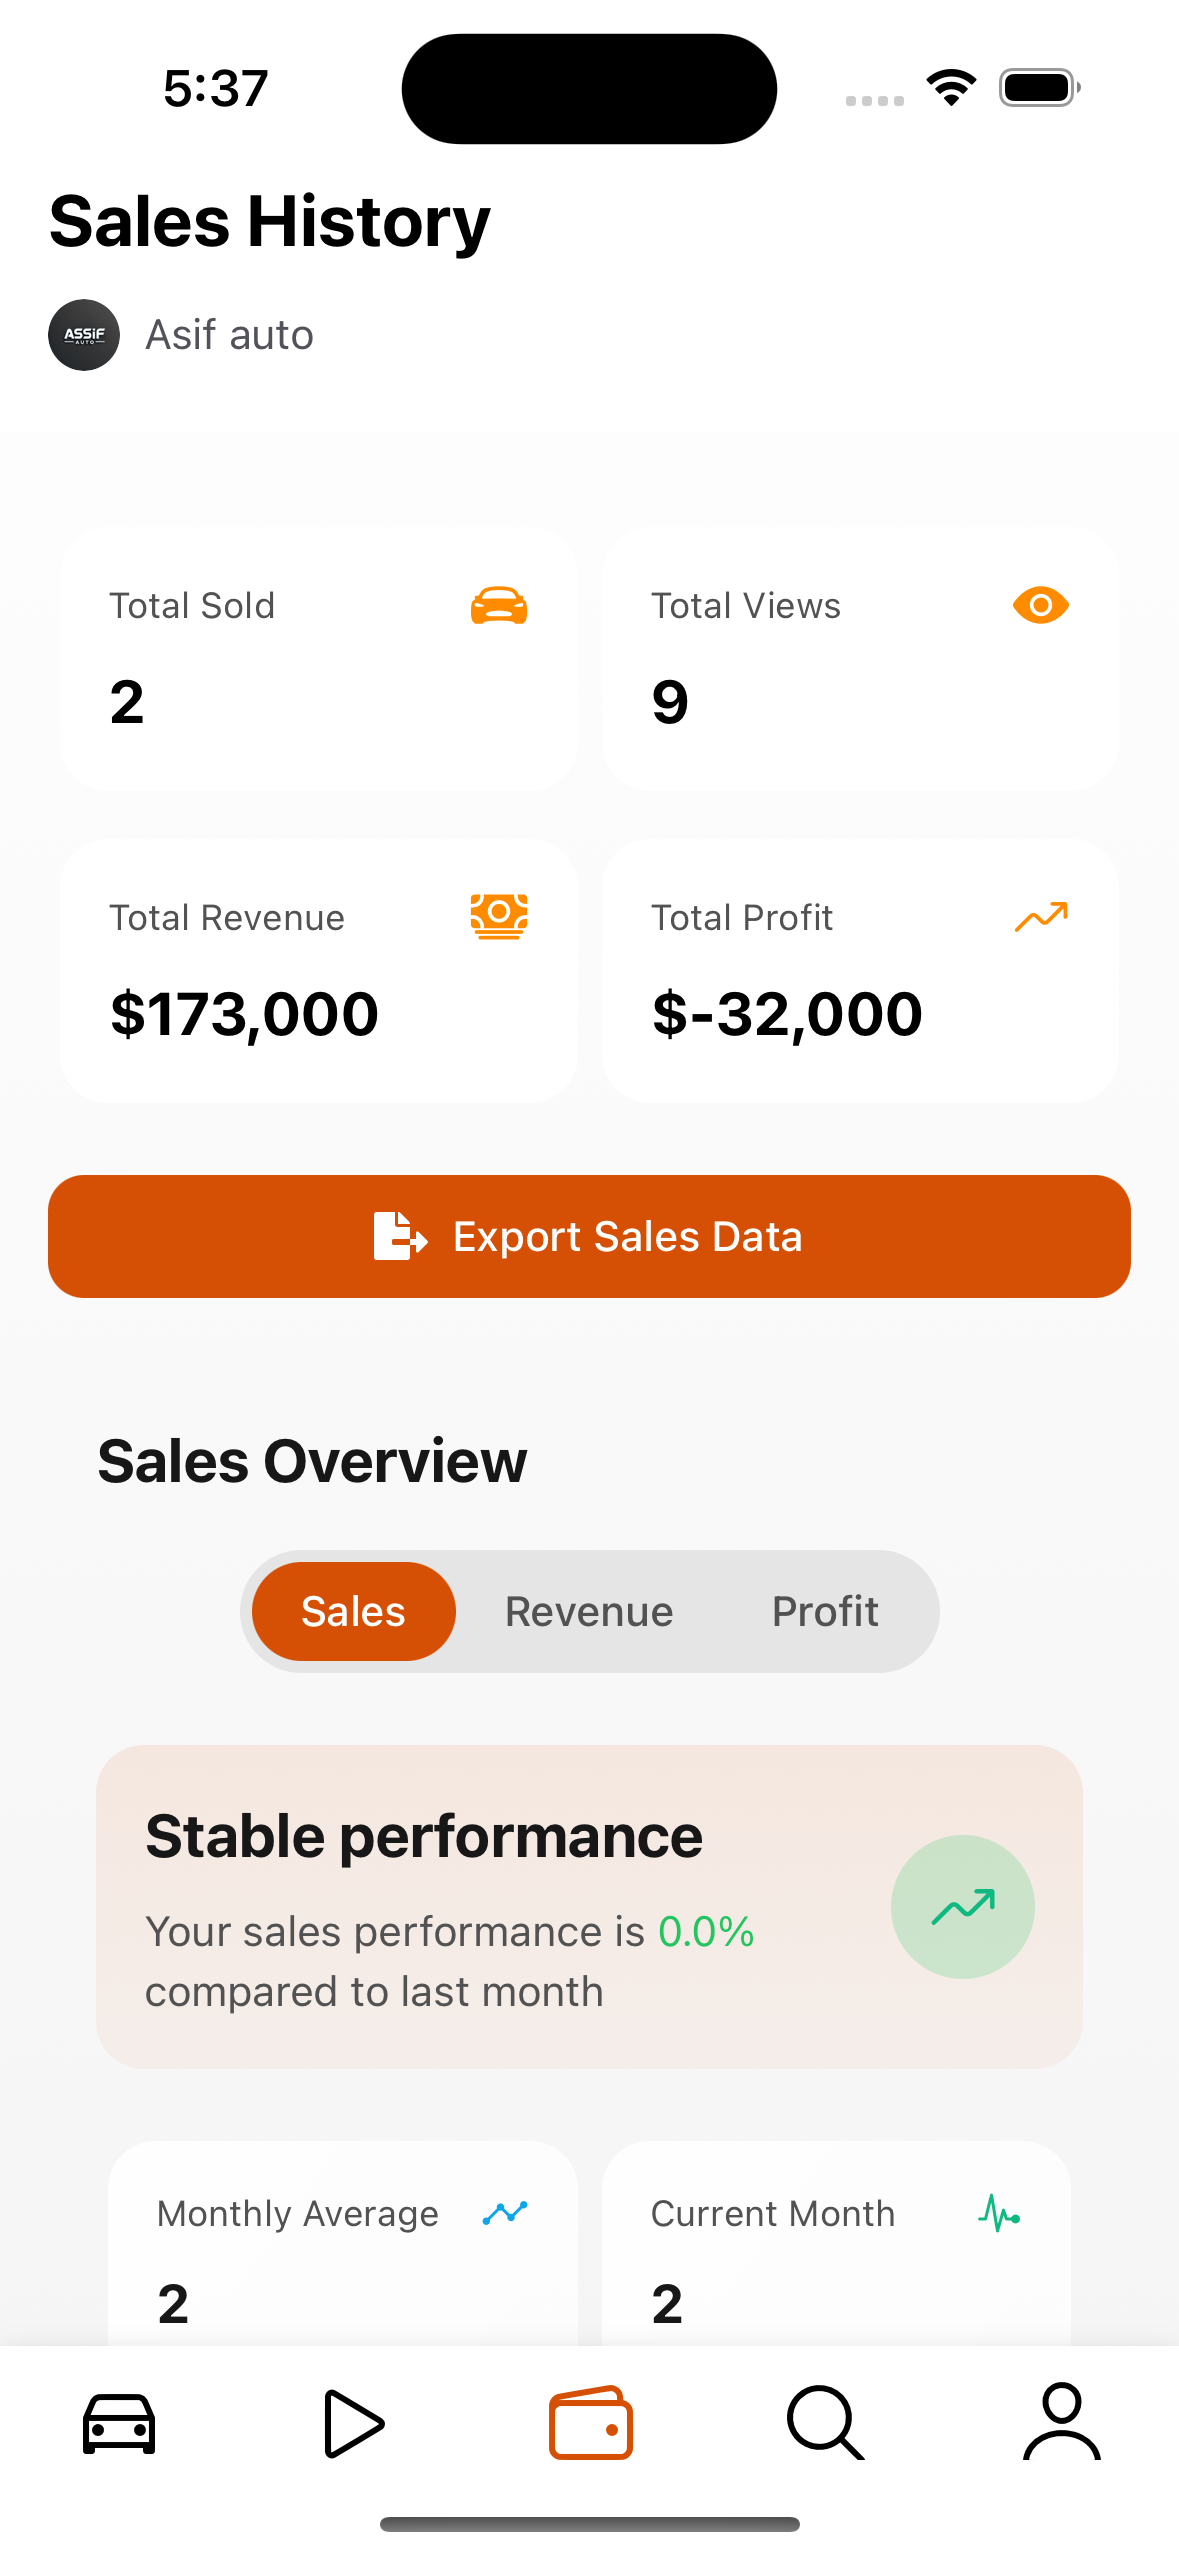
Task: Tap the trend arrow icon in Total Profit
Action: [x=1041, y=917]
